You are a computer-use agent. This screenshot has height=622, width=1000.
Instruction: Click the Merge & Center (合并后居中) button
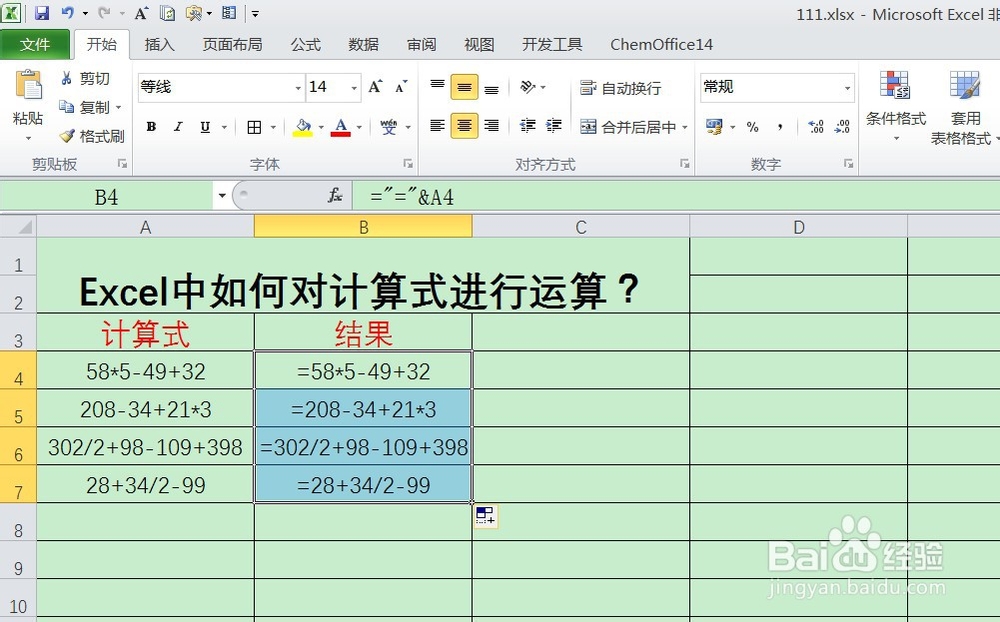628,127
